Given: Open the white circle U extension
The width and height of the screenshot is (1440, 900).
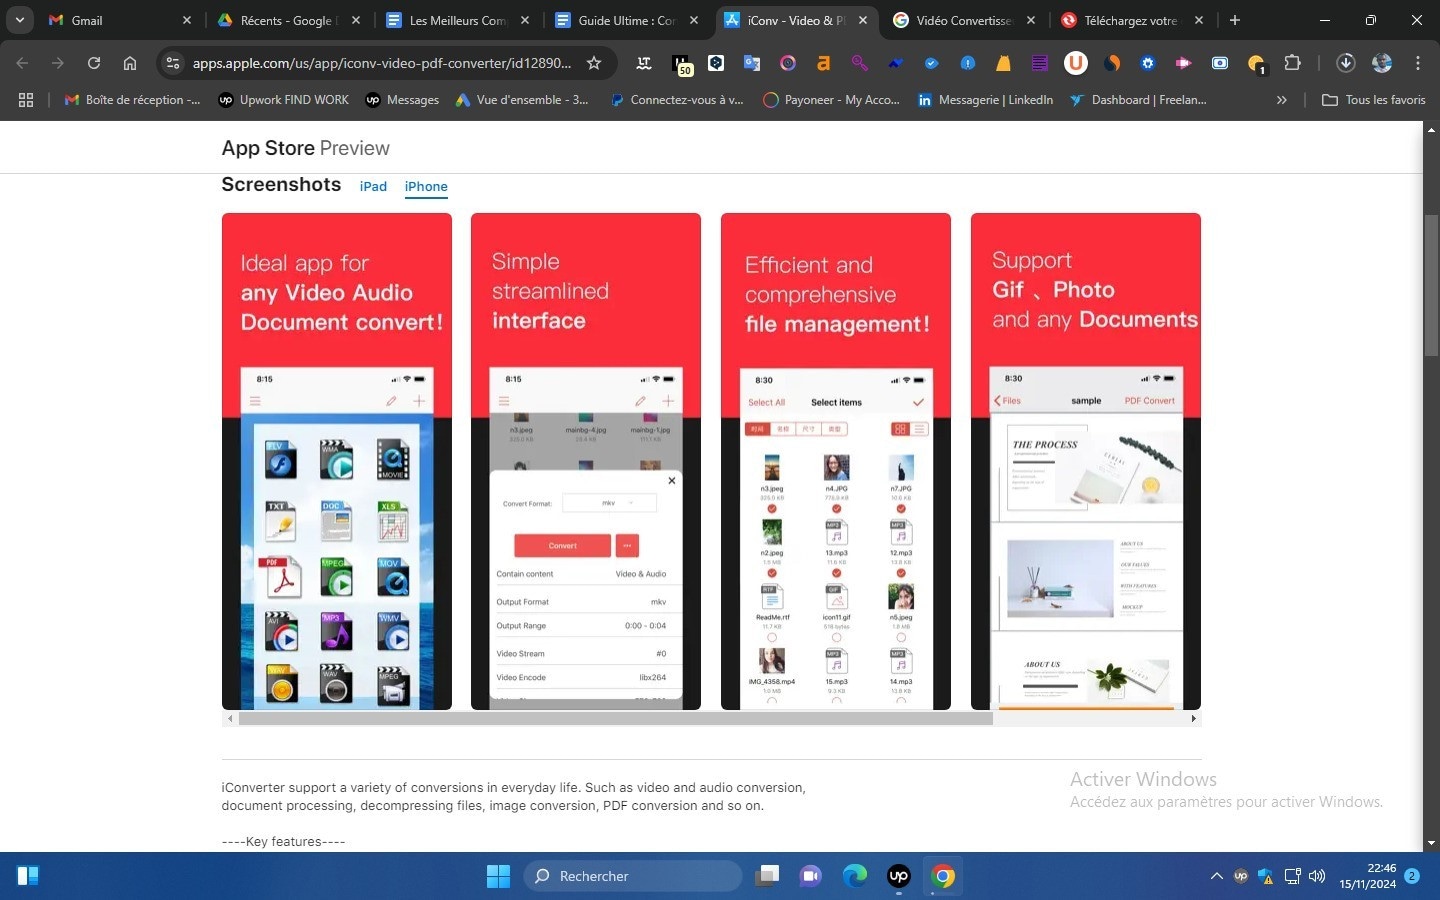Looking at the screenshot, I should [1076, 63].
